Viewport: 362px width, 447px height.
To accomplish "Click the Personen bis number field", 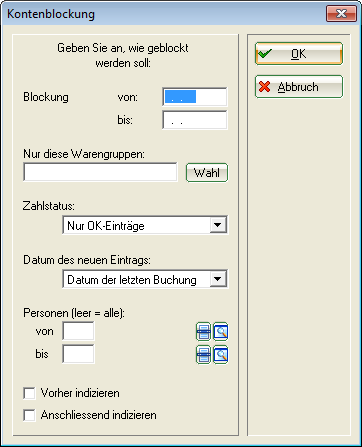I will (78, 354).
